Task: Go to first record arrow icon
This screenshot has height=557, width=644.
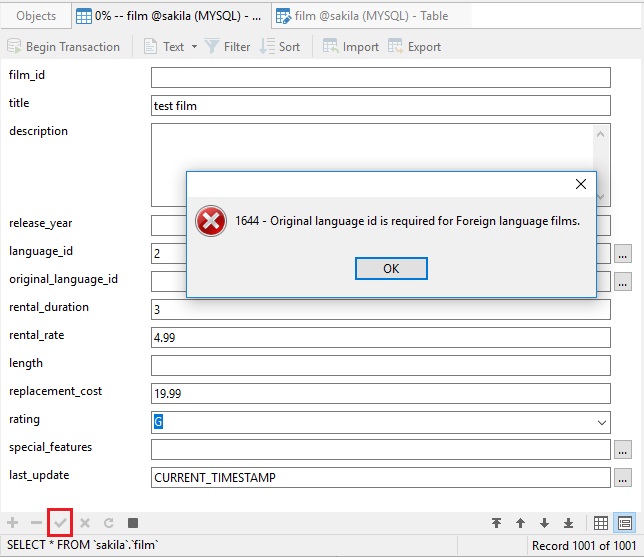Action: click(496, 523)
